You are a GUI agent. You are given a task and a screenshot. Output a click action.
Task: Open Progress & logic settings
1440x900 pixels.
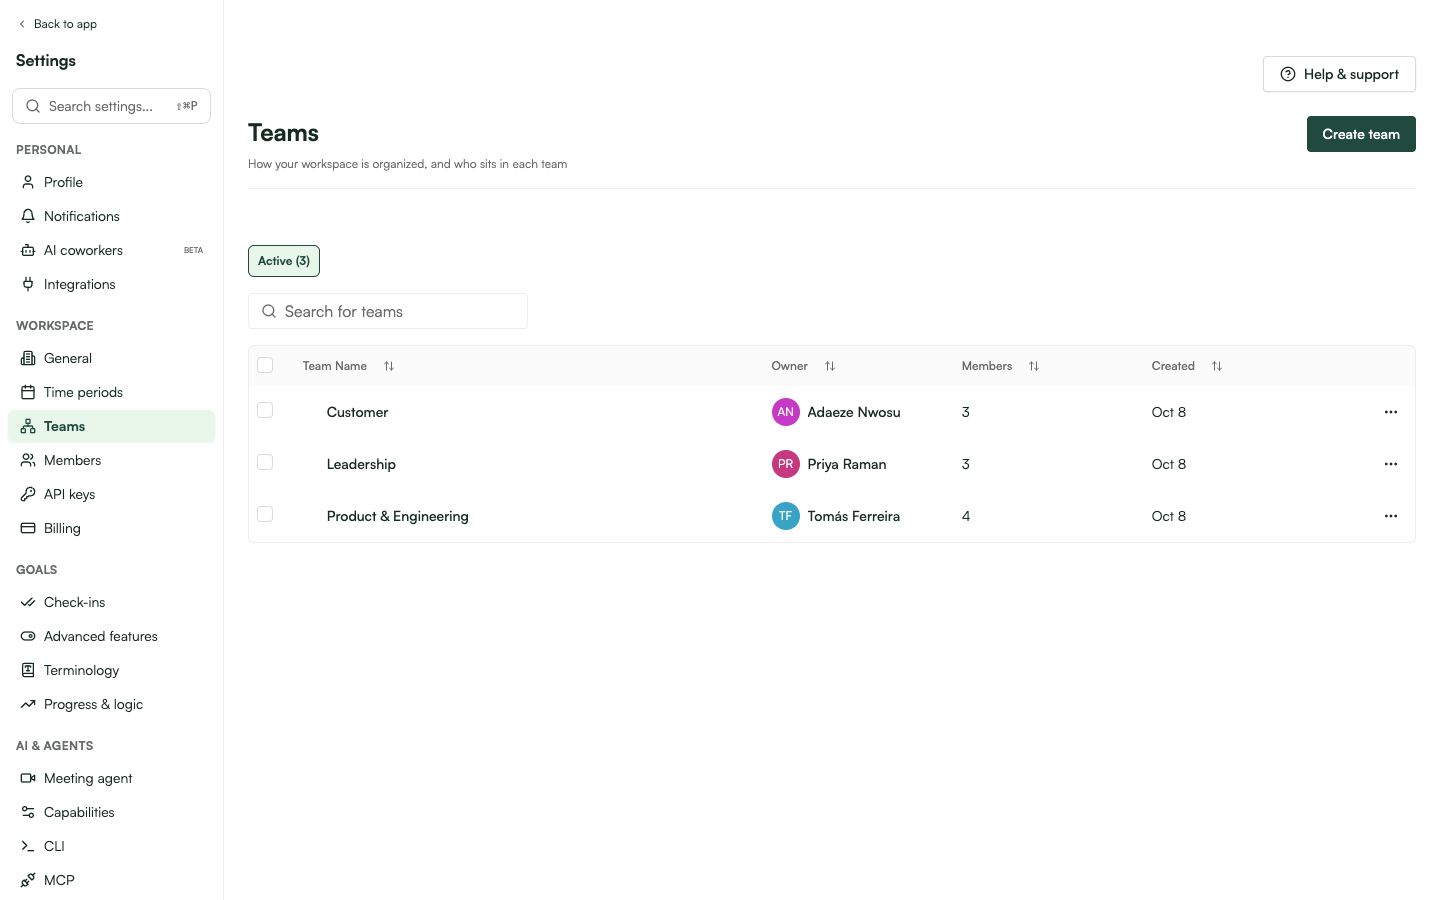pyautogui.click(x=111, y=704)
